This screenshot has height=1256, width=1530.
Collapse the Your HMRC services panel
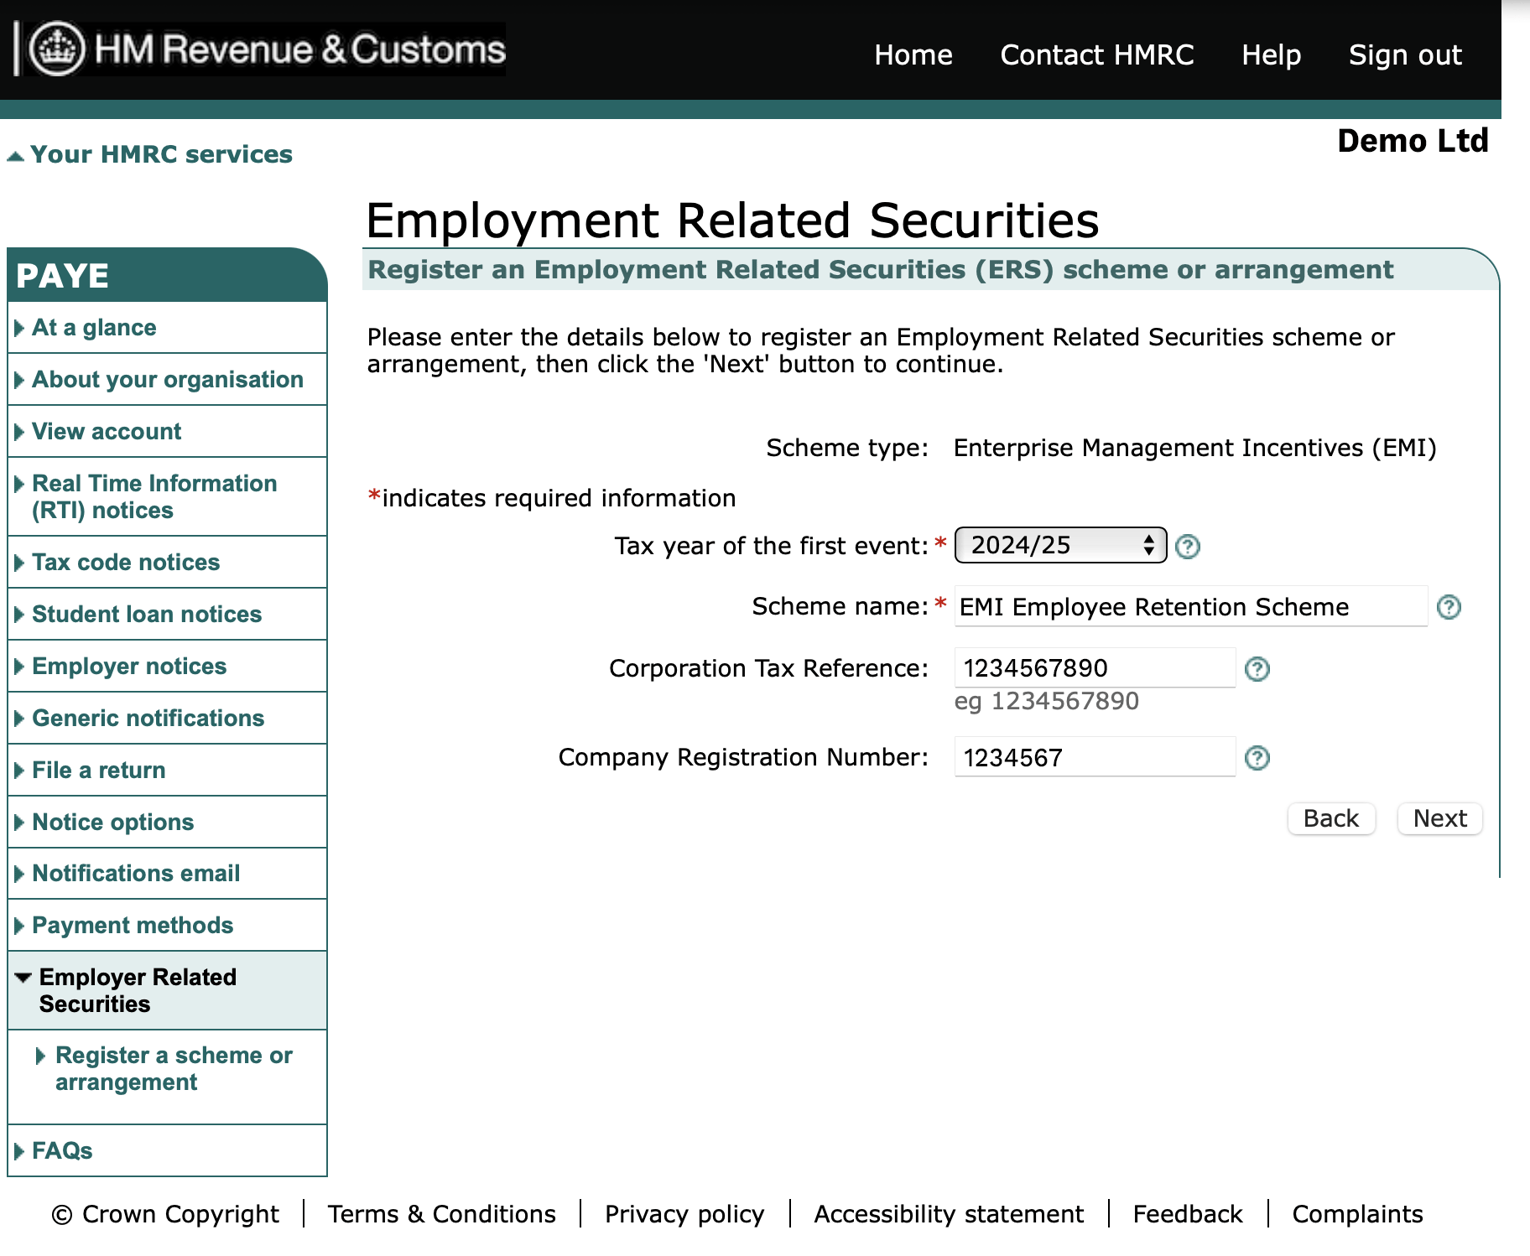15,153
